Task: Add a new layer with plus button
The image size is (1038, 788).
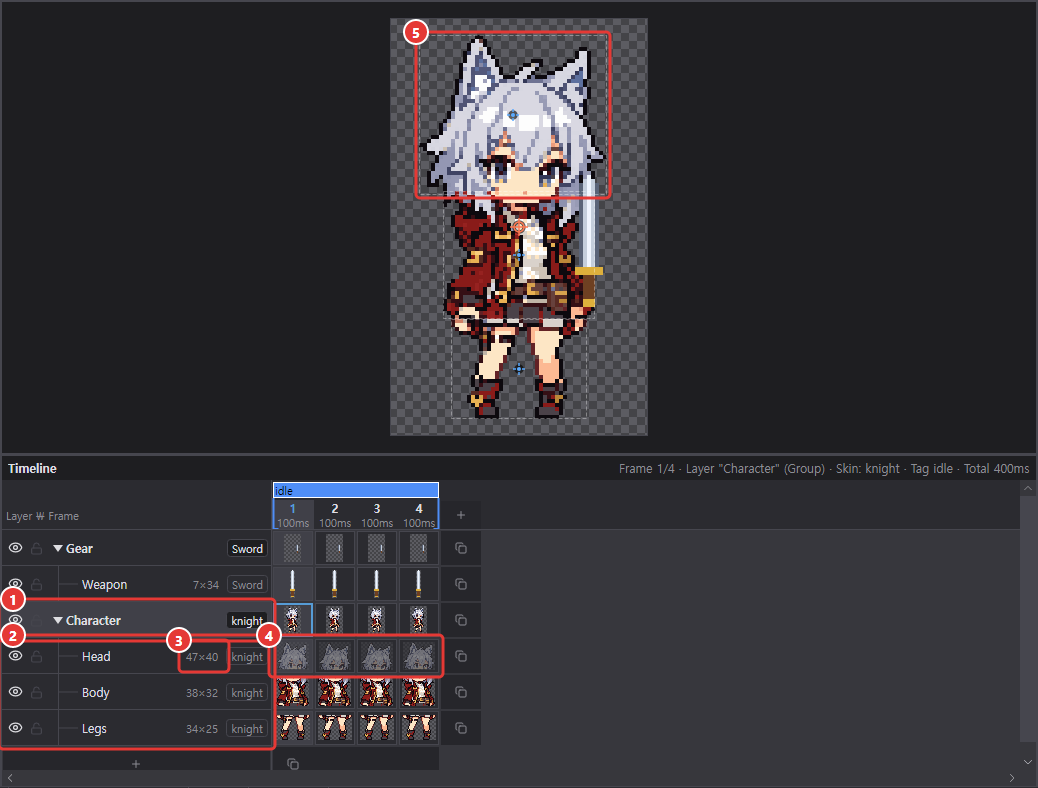Action: [x=136, y=763]
